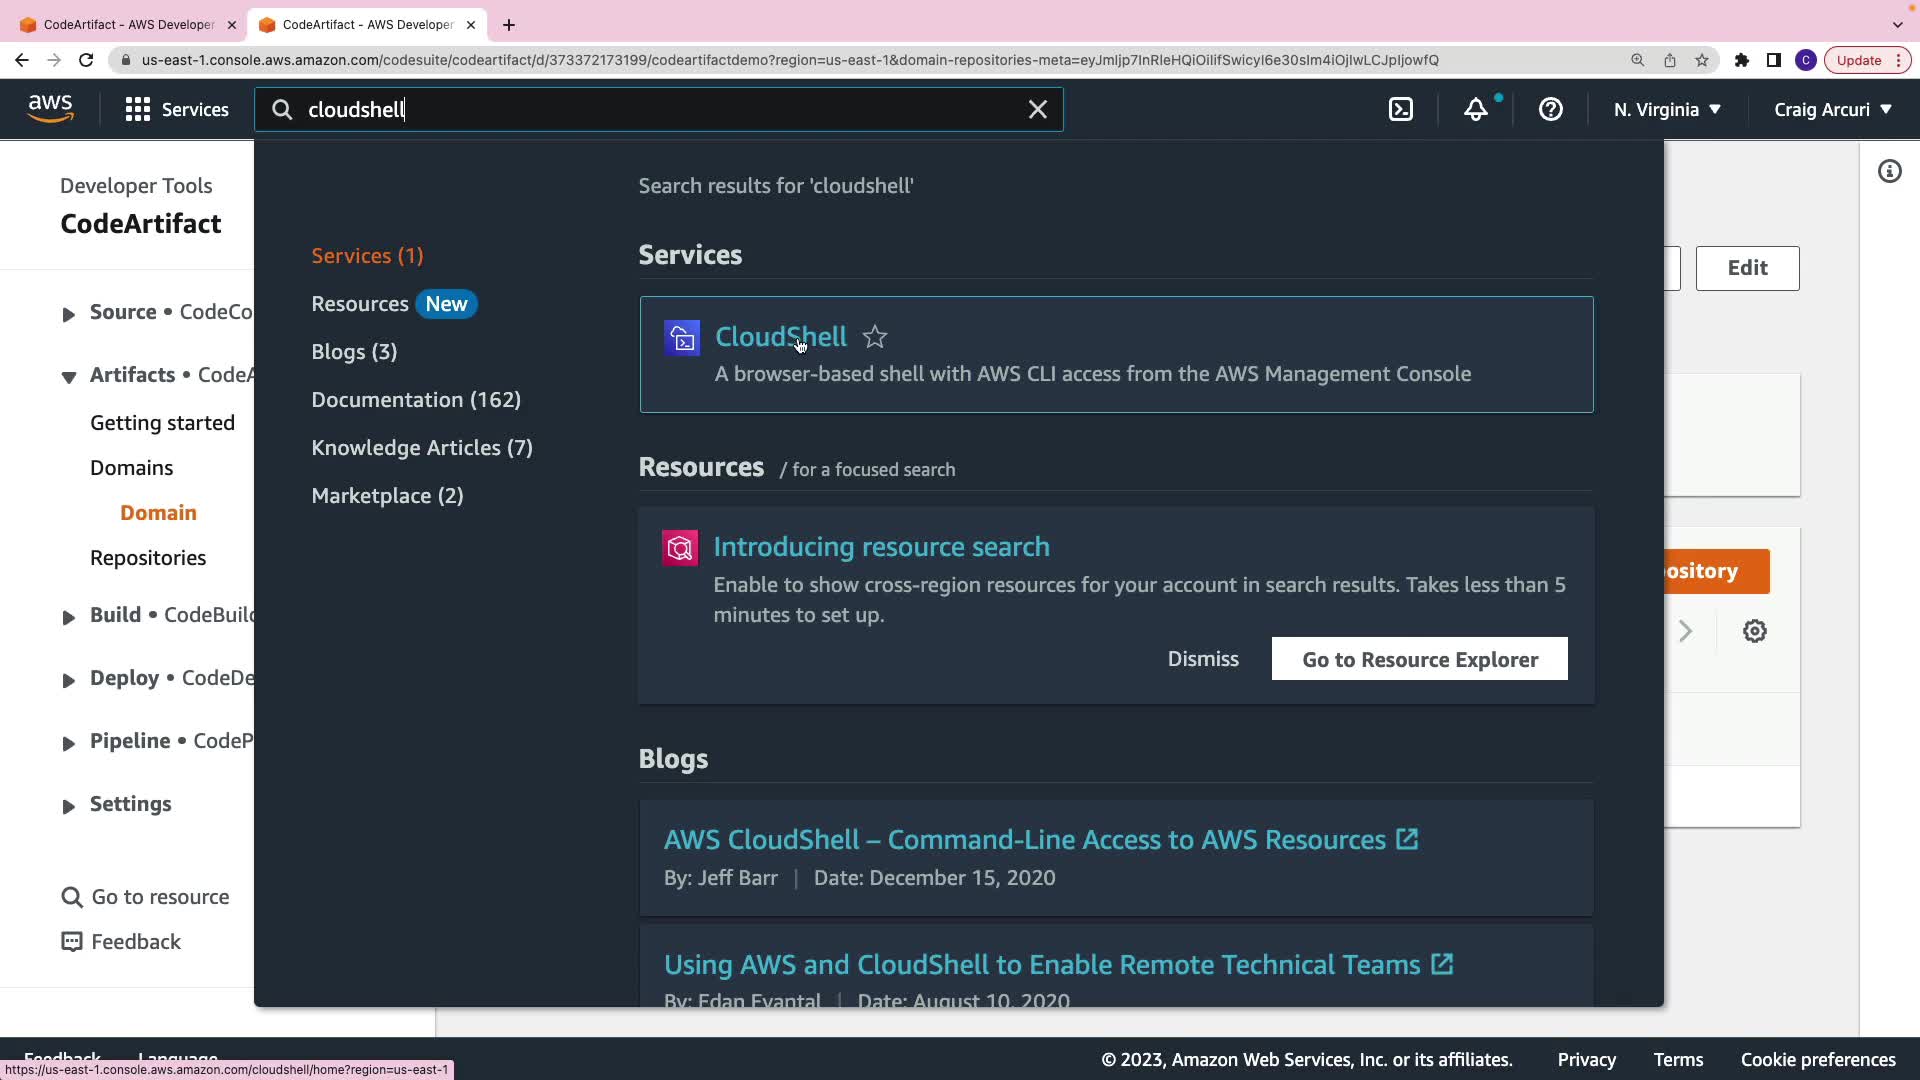Screen dimensions: 1920x1080
Task: Open CloudShell from the top navigation icon
Action: pos(1401,110)
